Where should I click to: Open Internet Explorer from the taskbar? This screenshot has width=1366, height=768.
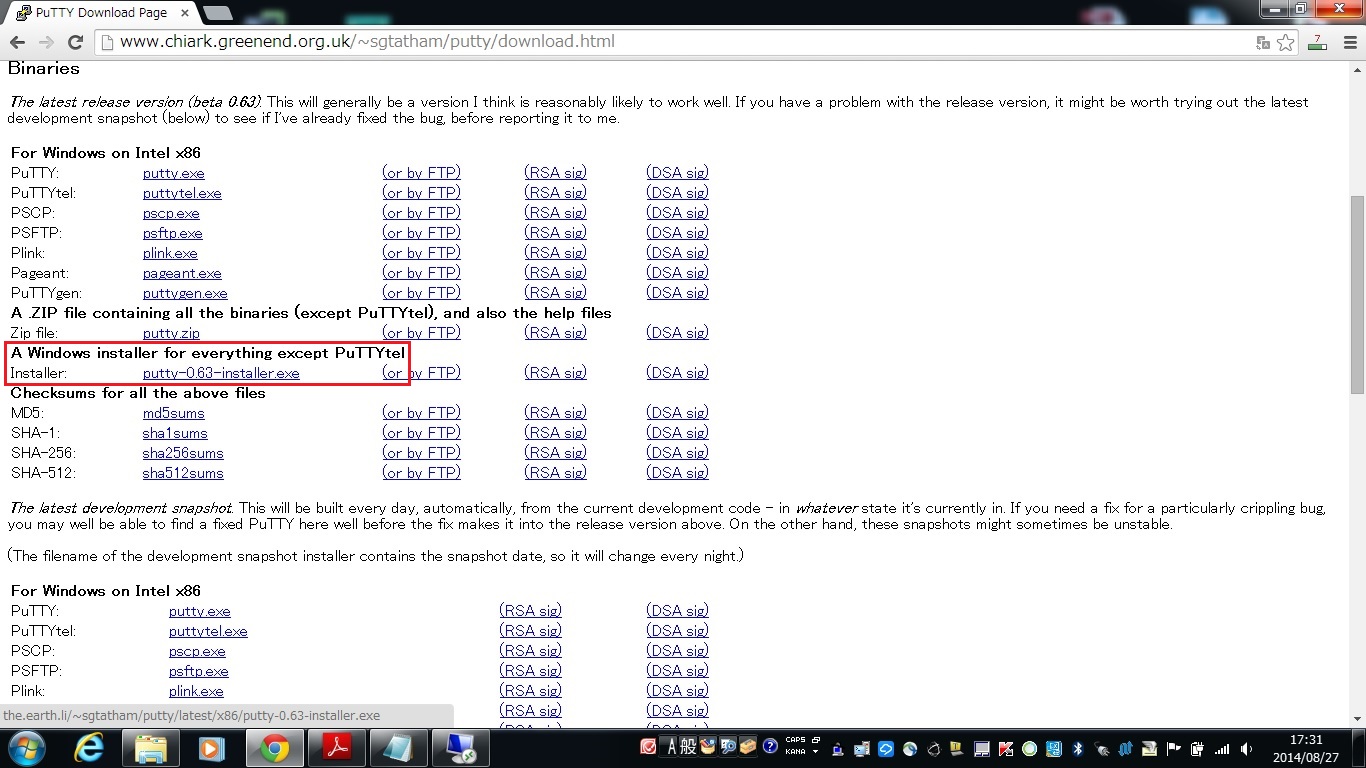[89, 747]
